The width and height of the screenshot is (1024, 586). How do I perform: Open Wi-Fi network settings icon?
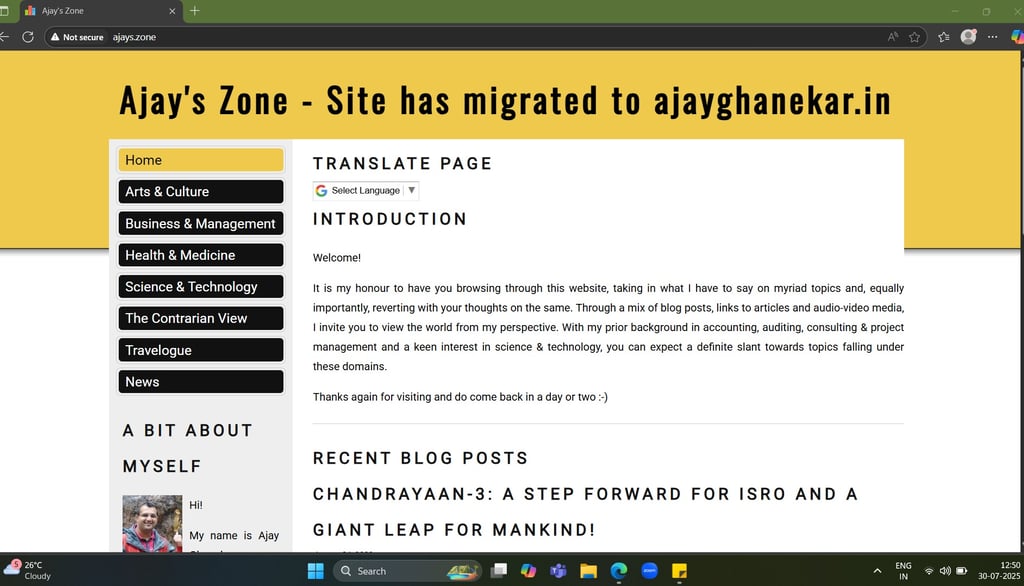tap(929, 571)
